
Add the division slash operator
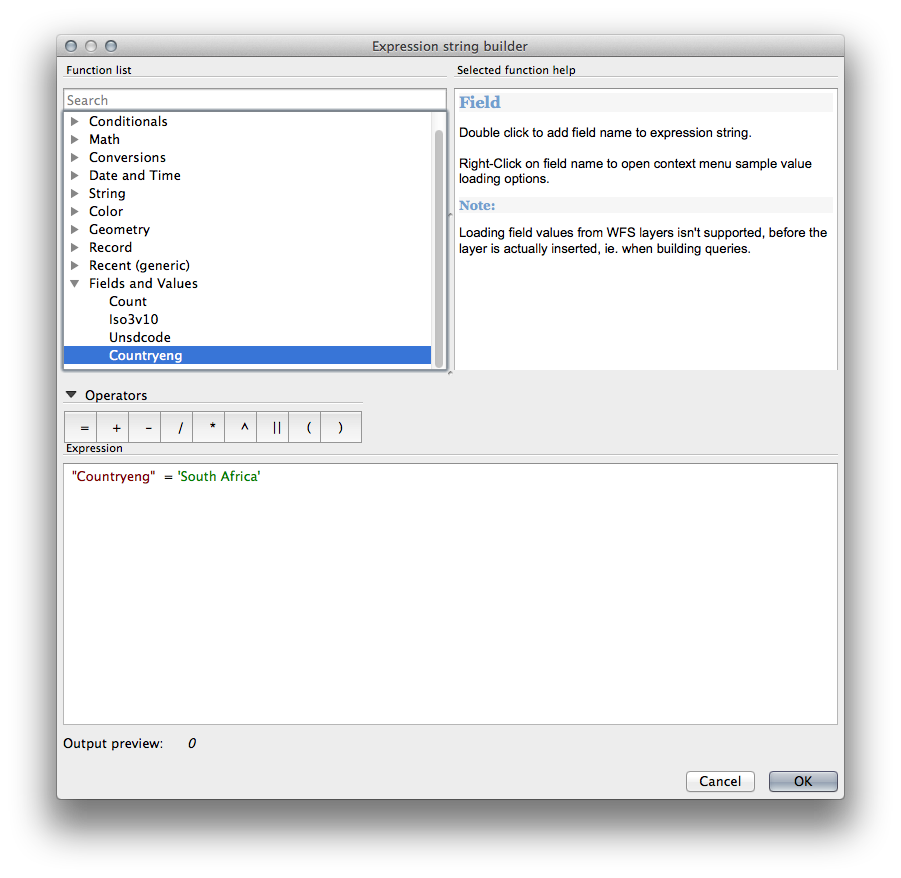point(180,428)
